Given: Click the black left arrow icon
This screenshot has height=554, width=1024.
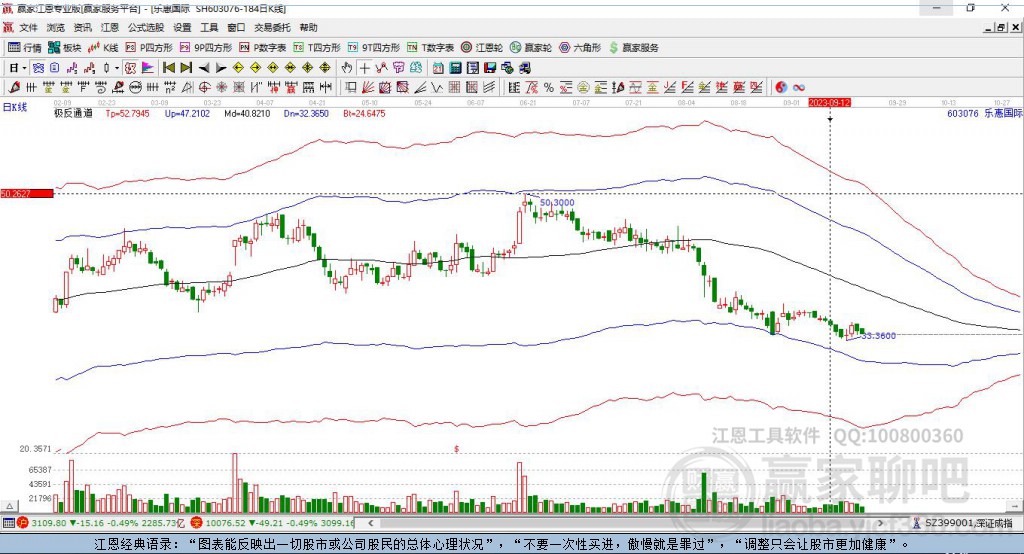Looking at the screenshot, I should coord(204,68).
